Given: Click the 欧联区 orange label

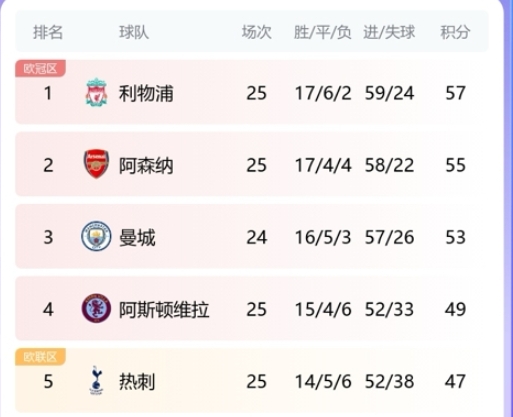Looking at the screenshot, I should point(40,357).
